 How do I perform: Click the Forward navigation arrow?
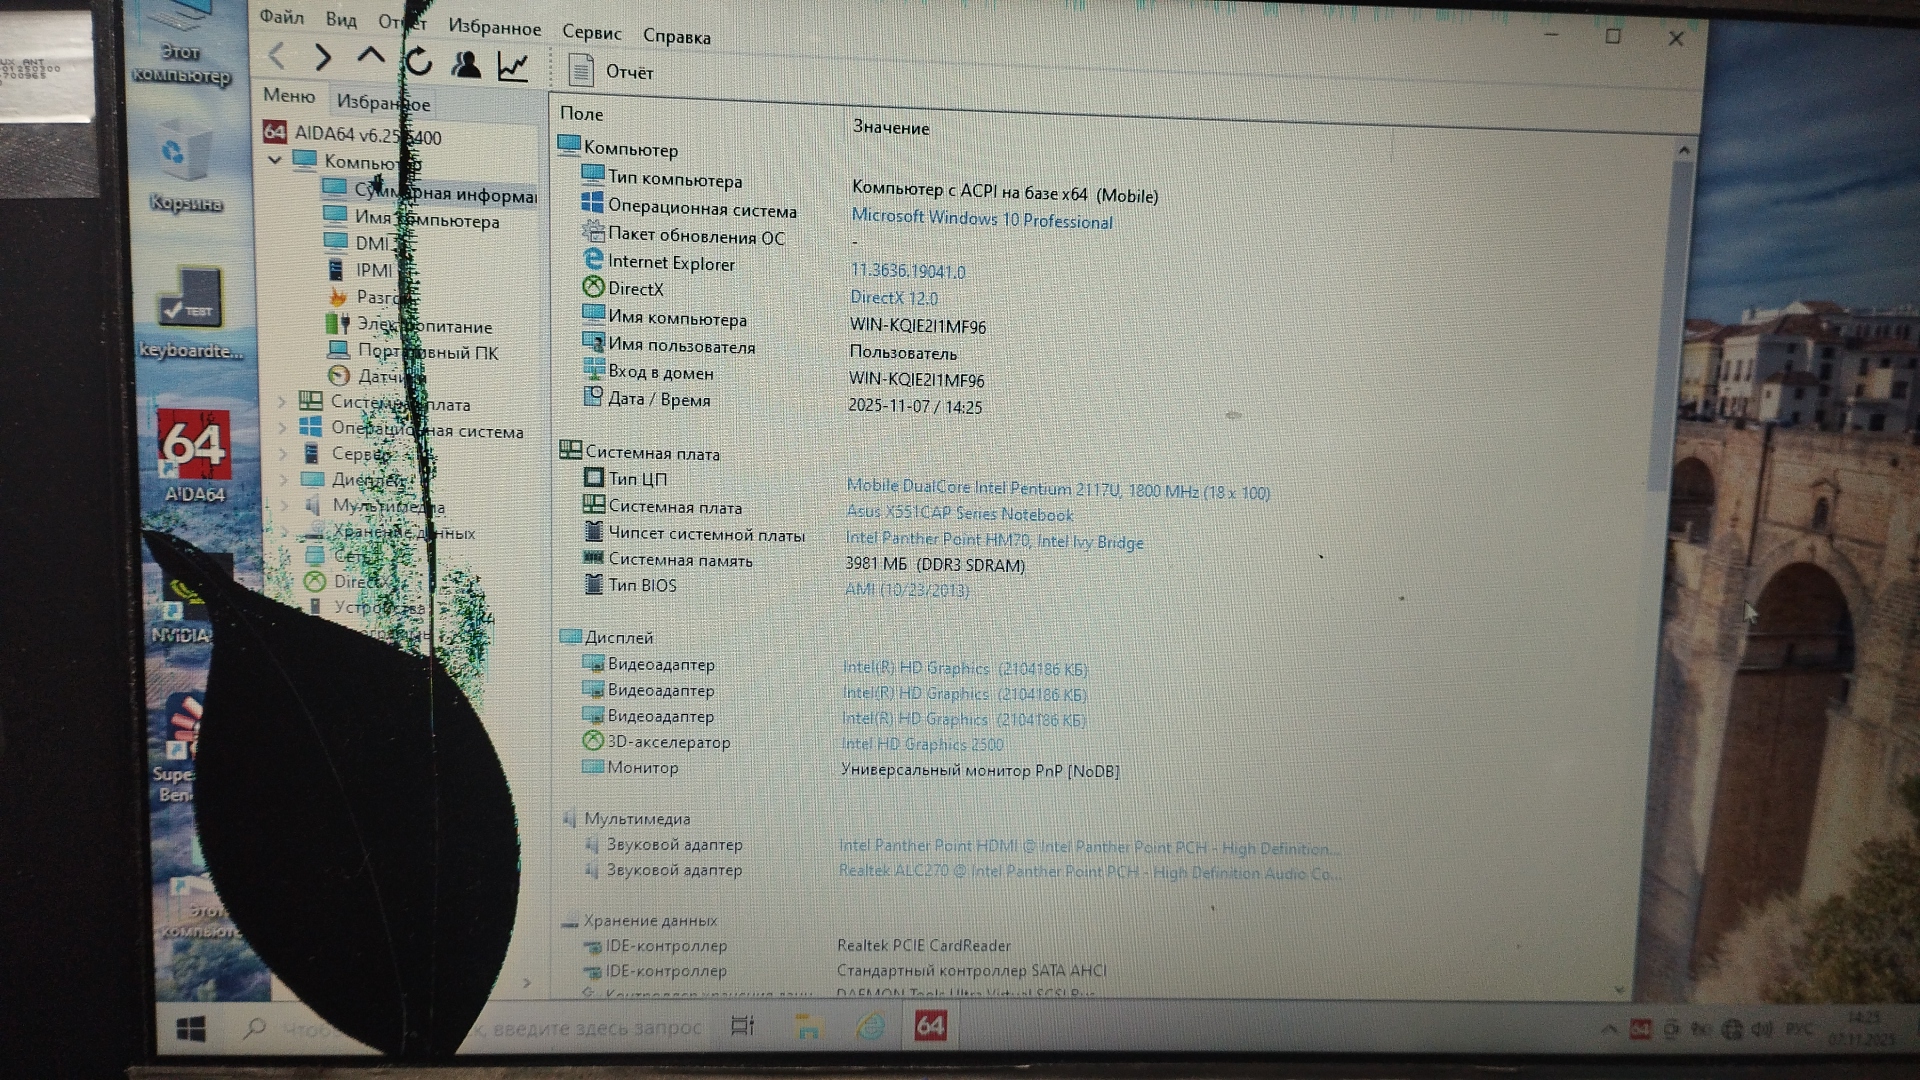click(x=323, y=57)
